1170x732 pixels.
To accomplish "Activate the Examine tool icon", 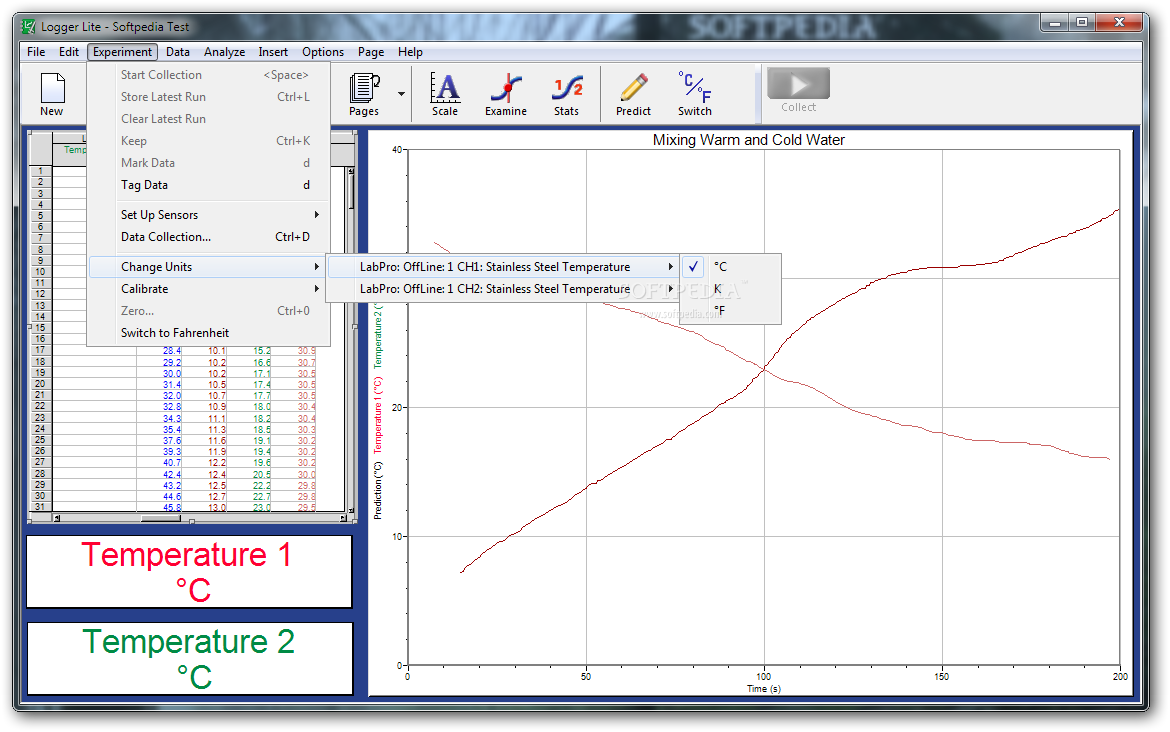I will pyautogui.click(x=506, y=93).
